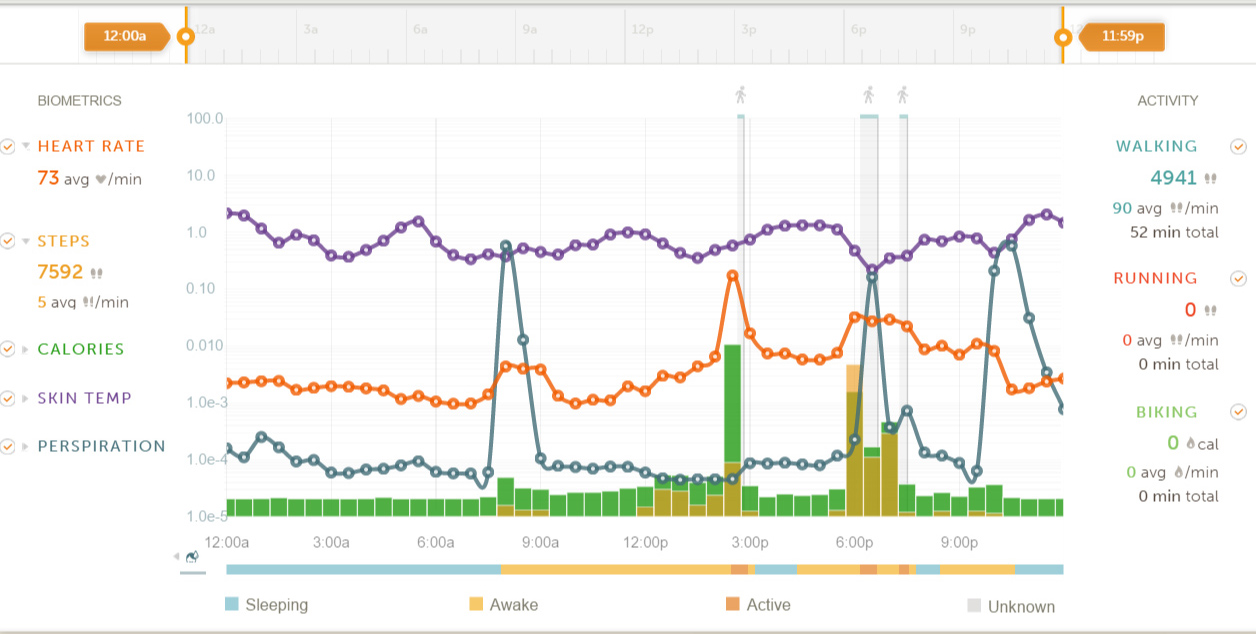Click the sleep icon below the chart
Screen dimensions: 1256x634
[x=192, y=557]
